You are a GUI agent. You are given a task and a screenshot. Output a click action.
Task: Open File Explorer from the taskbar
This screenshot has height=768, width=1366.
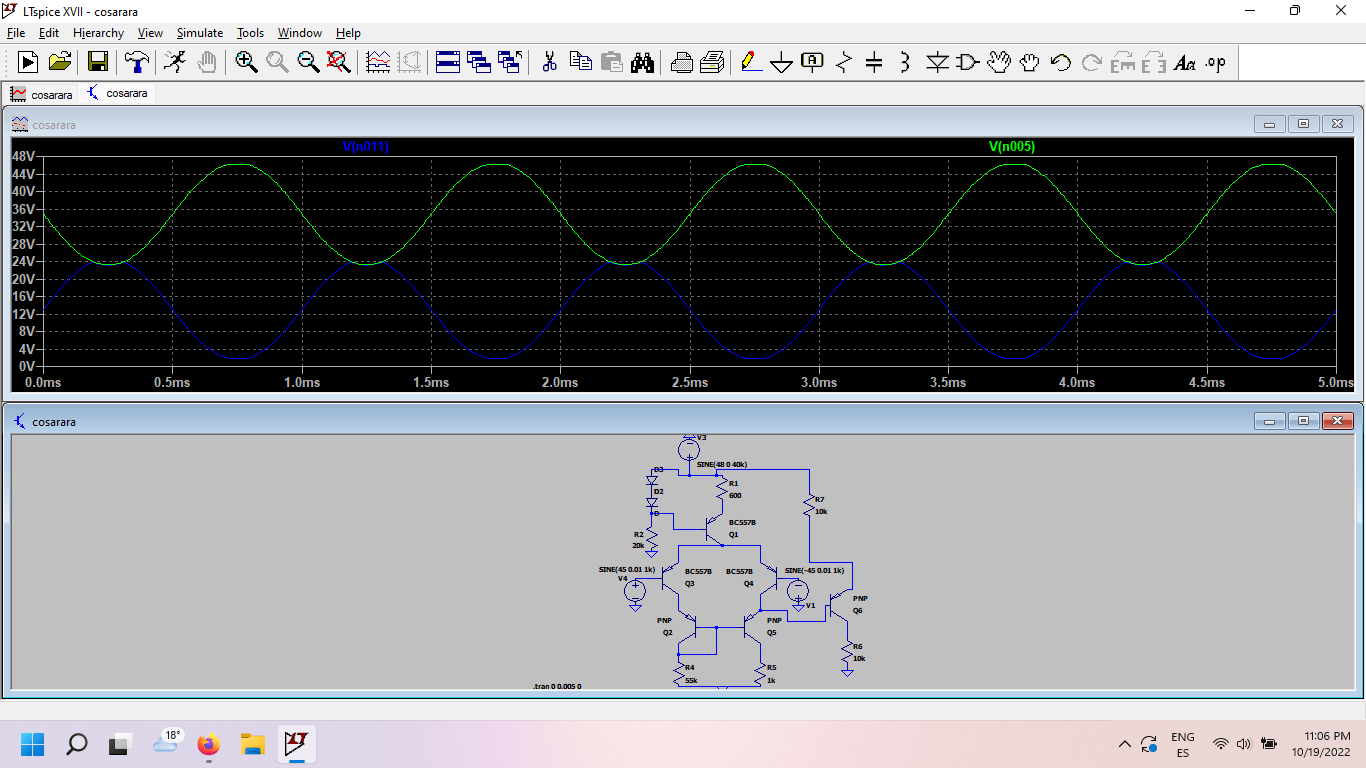click(252, 744)
